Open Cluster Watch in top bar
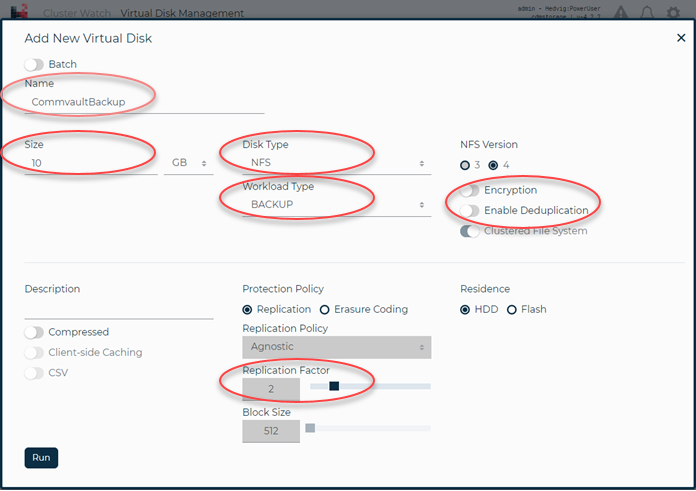Image resolution: width=696 pixels, height=491 pixels. [x=77, y=13]
